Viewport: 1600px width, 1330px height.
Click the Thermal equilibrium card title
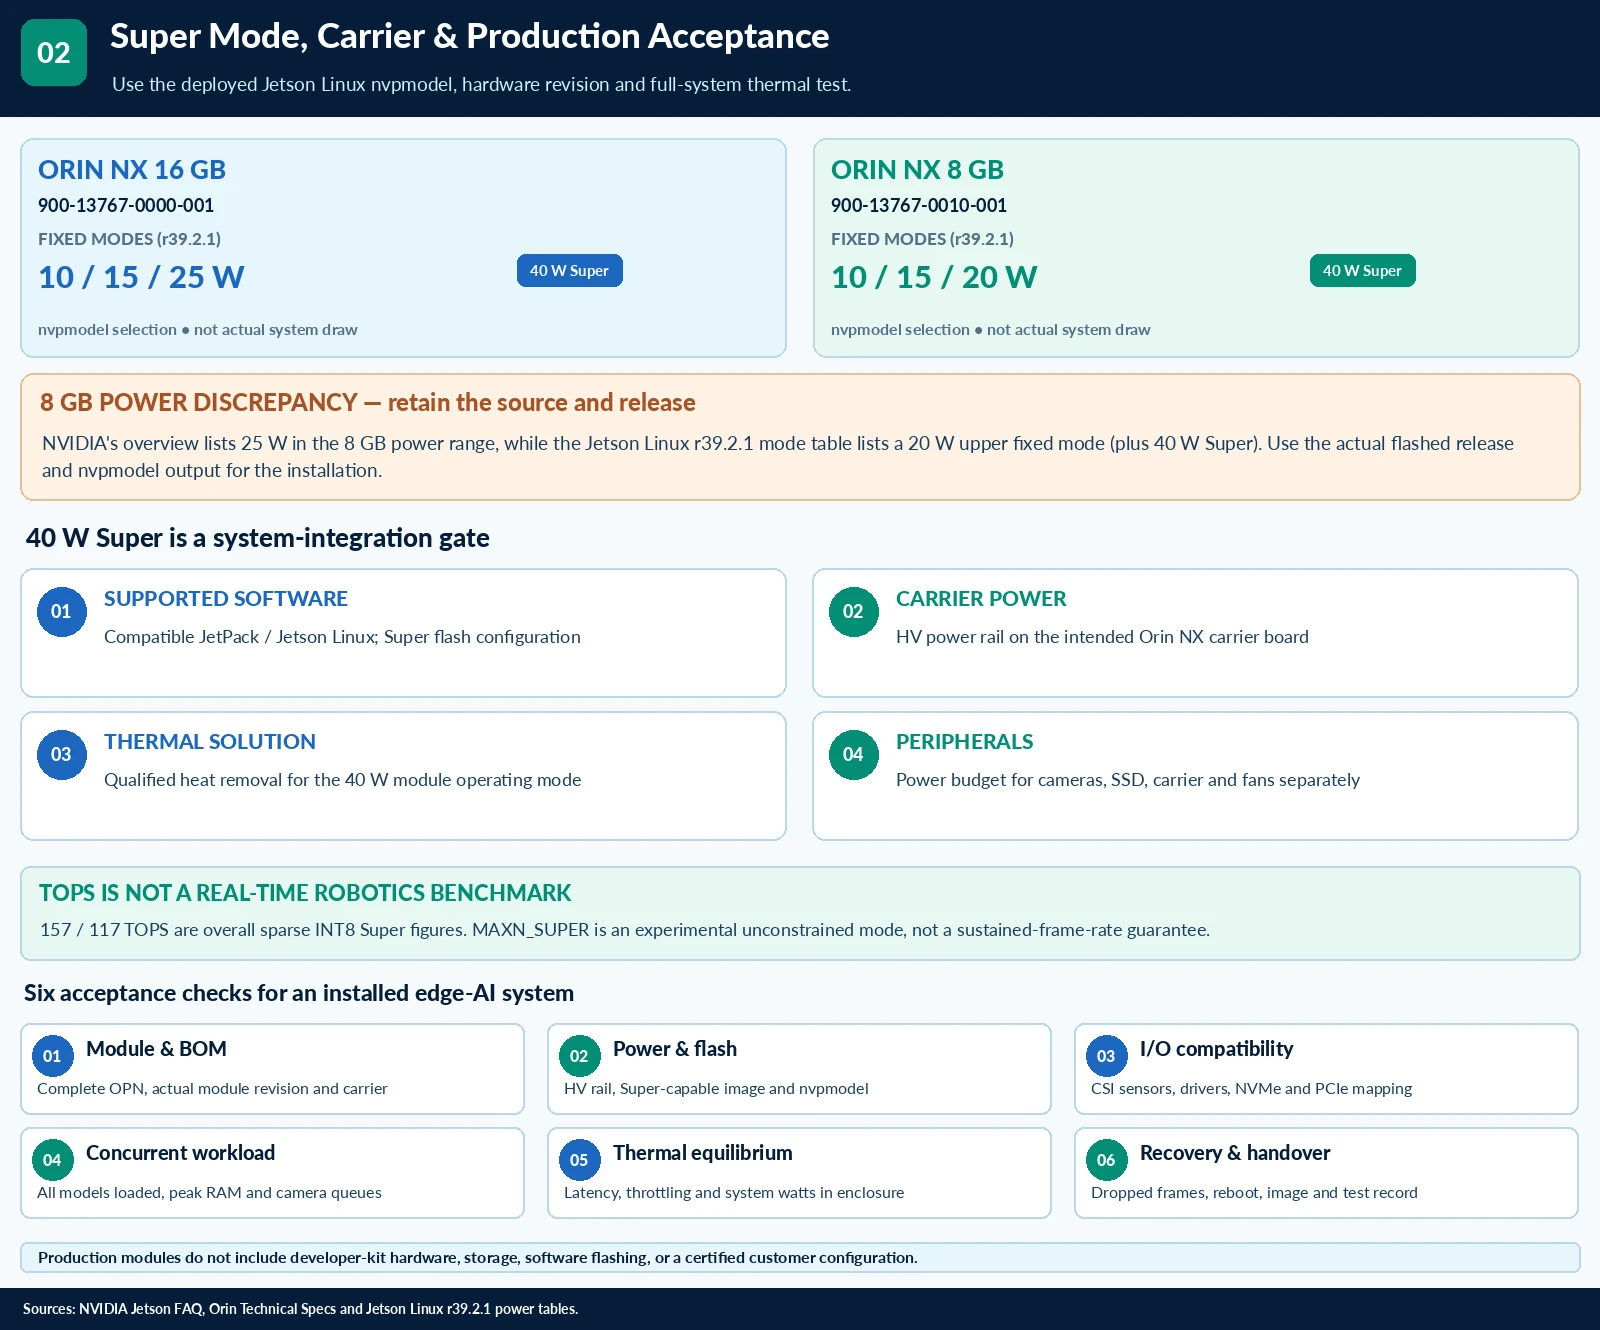[702, 1153]
